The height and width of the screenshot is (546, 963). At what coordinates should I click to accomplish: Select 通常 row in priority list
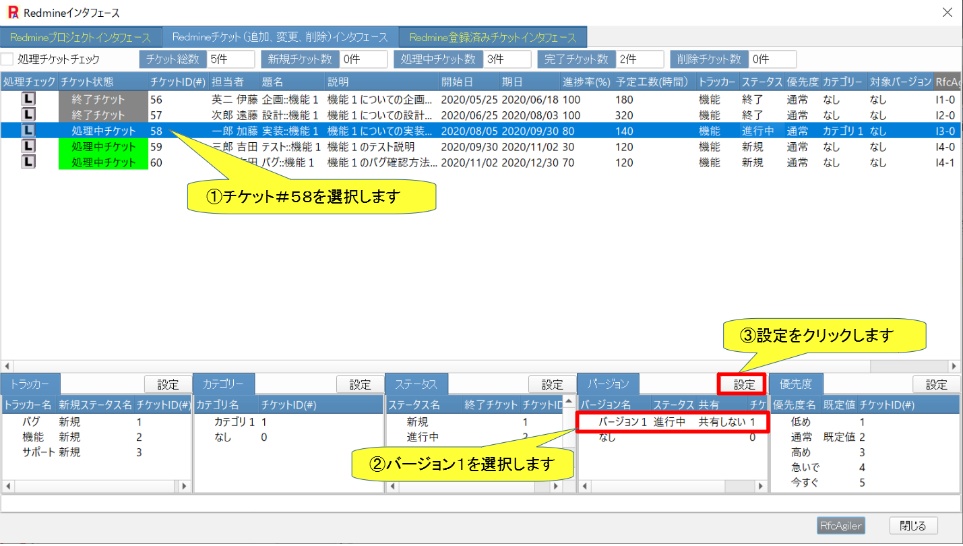pyautogui.click(x=865, y=437)
